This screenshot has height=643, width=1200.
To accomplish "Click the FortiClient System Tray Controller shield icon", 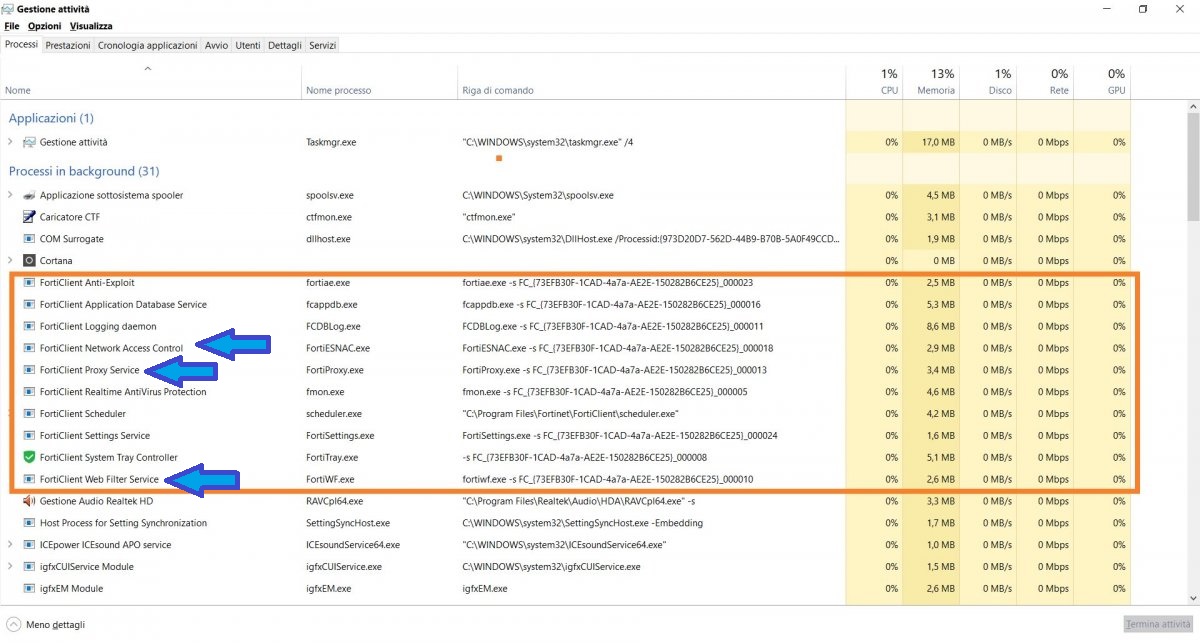I will [29, 458].
